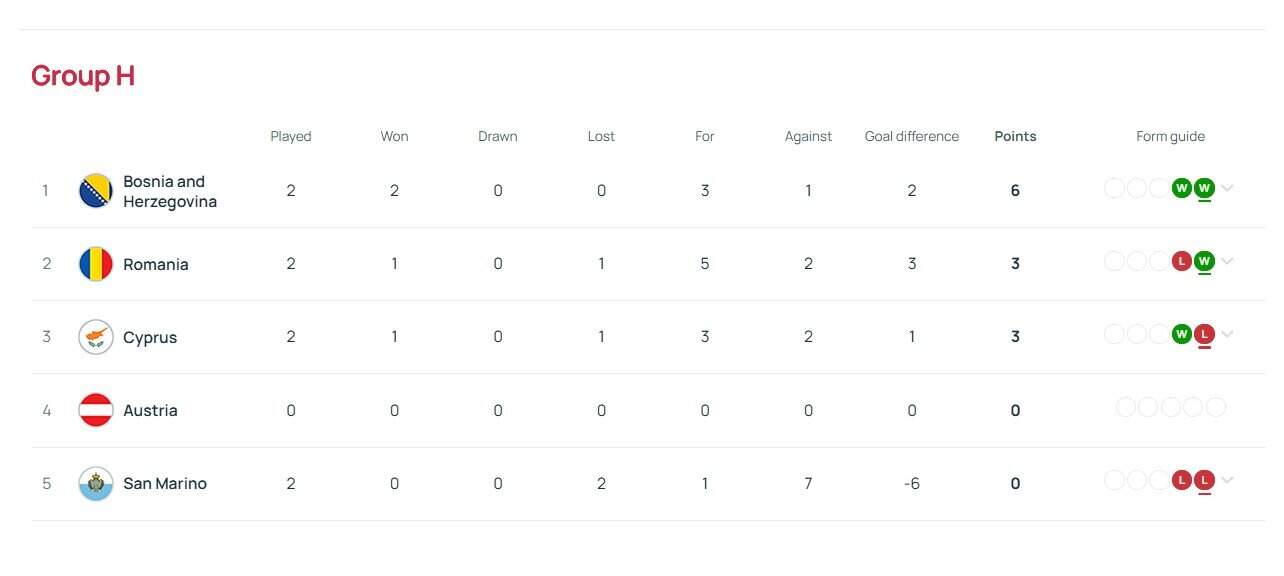The image size is (1284, 576).
Task: Click the Bosnia and Herzegovina flag icon
Action: pos(96,191)
